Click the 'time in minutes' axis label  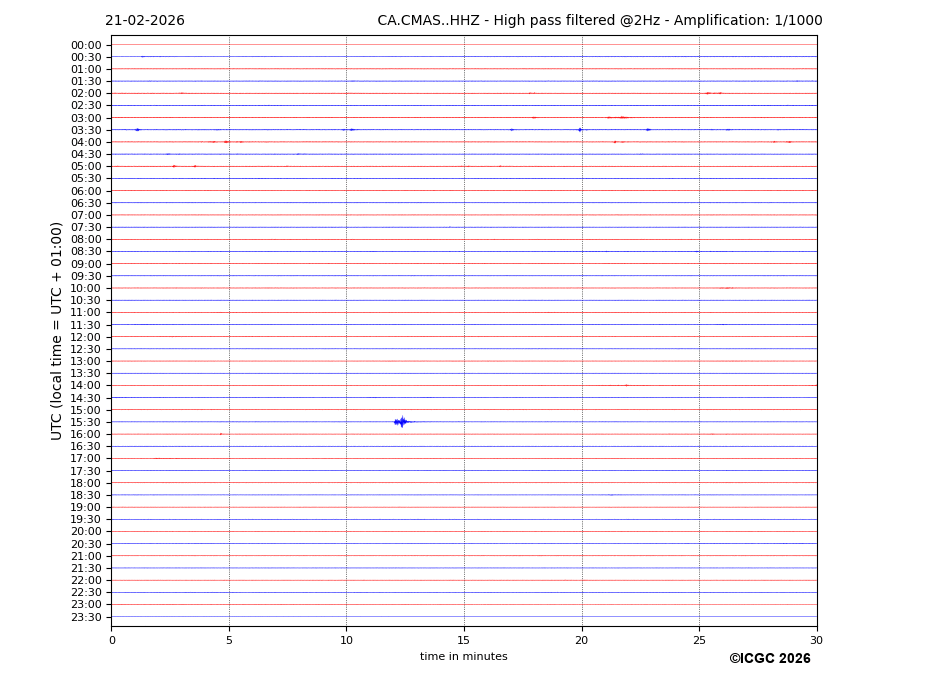pyautogui.click(x=463, y=657)
